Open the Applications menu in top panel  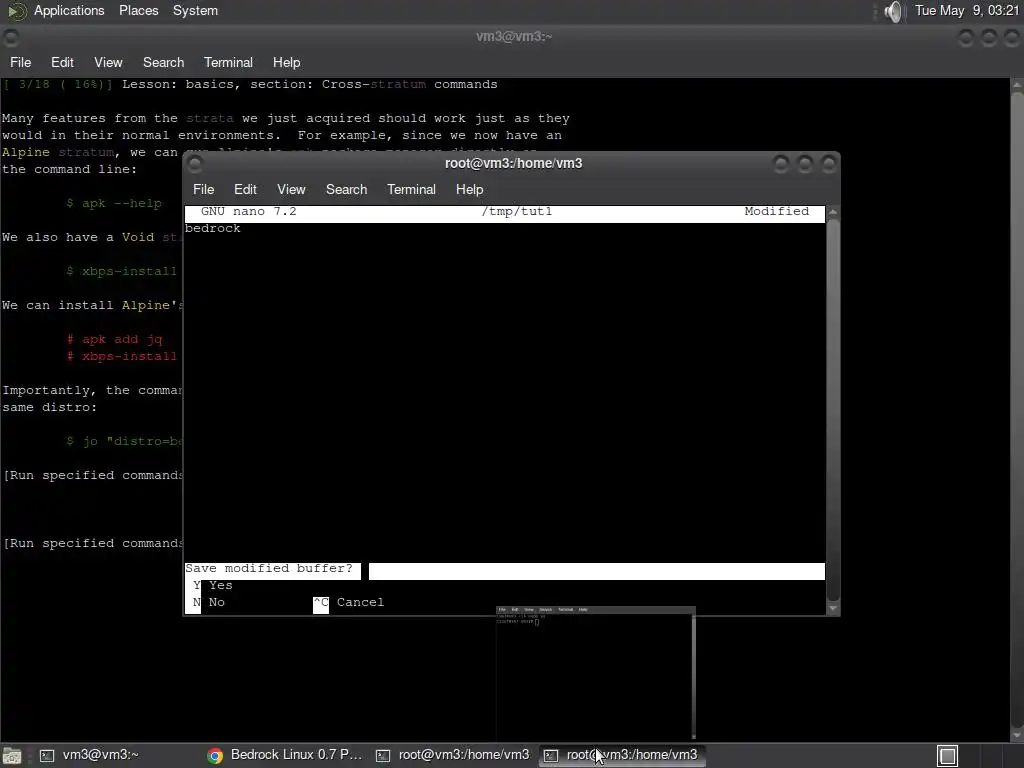(x=69, y=10)
